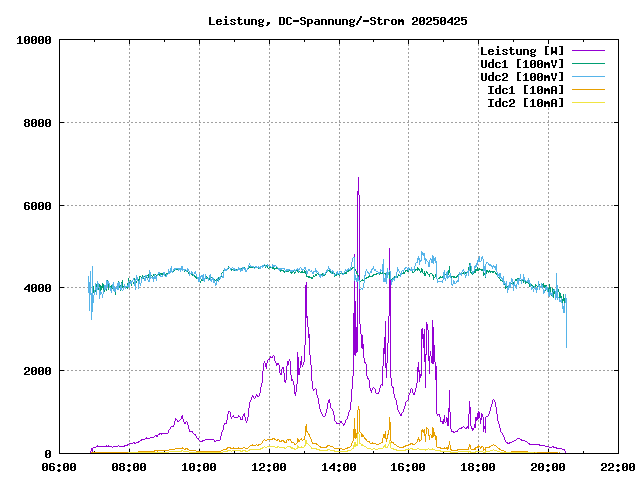This screenshot has height=480, width=640.
Task: Toggle the 'Idc2 [10mA]' legend entry
Action: coord(525,103)
